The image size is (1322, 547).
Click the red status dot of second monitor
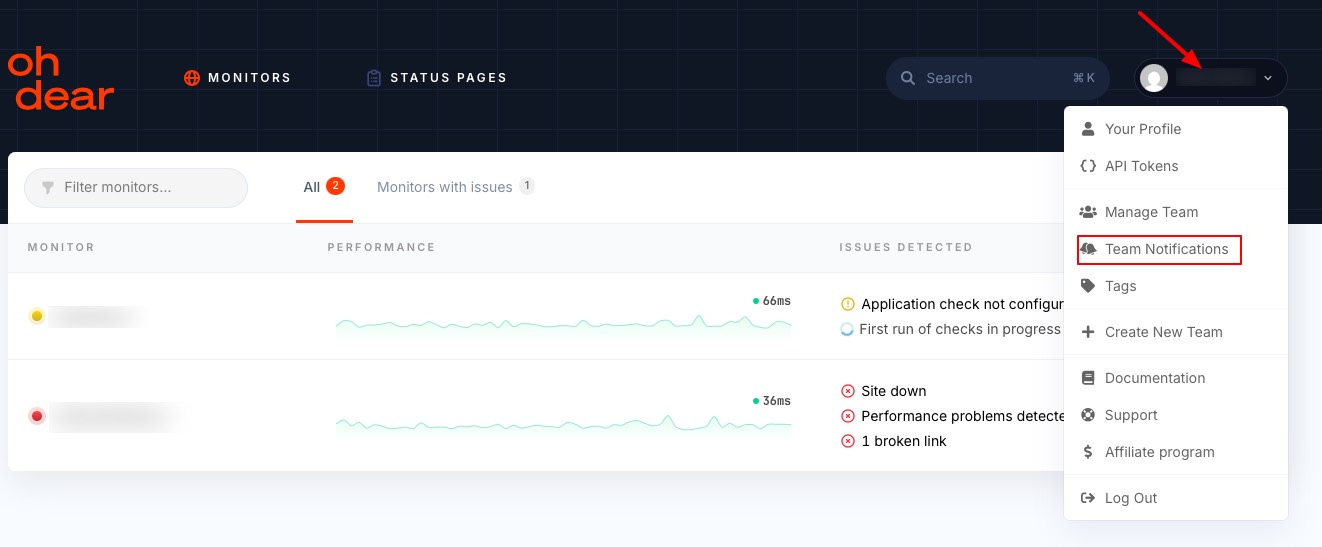(x=37, y=416)
